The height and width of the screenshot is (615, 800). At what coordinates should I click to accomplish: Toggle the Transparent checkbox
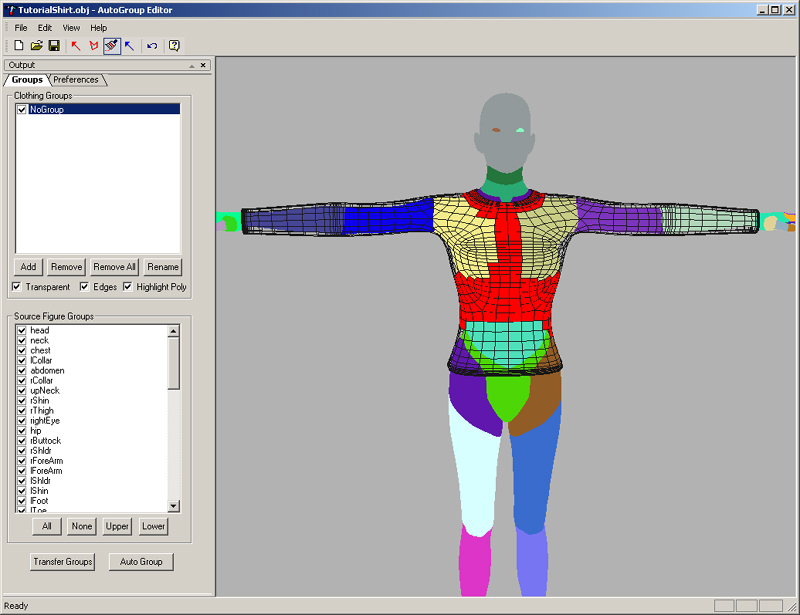(17, 286)
